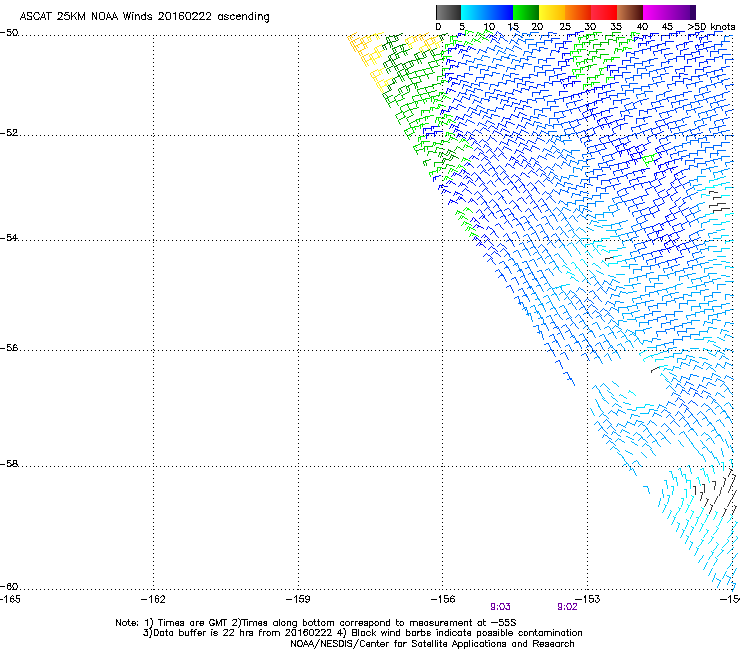Click the '-50' latitude axis label
This screenshot has width=740, height=650.
click(9, 33)
